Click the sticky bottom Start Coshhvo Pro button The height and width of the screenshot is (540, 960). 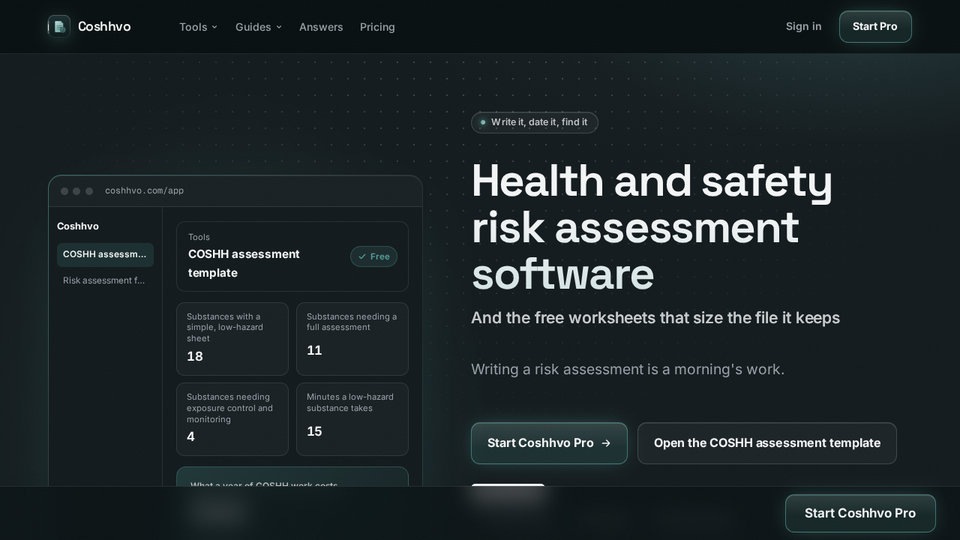pyautogui.click(x=860, y=513)
